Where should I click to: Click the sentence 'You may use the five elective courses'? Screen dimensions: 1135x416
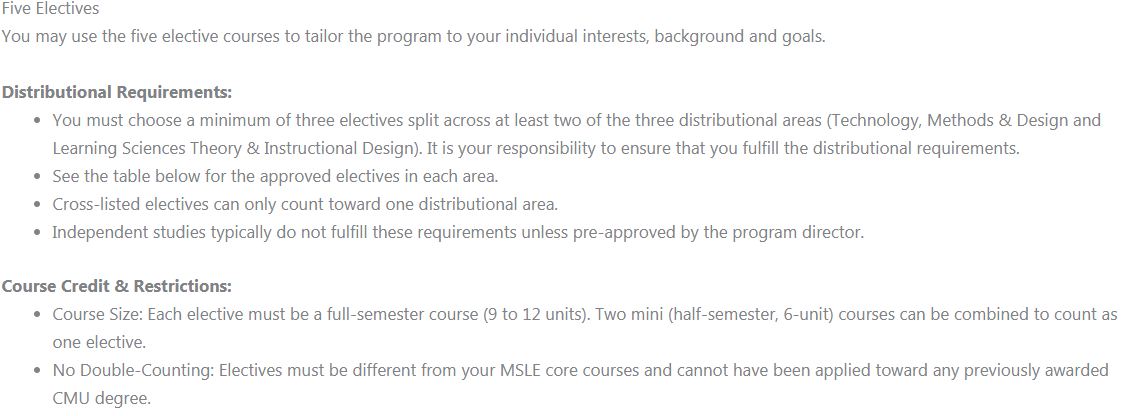[x=413, y=37]
